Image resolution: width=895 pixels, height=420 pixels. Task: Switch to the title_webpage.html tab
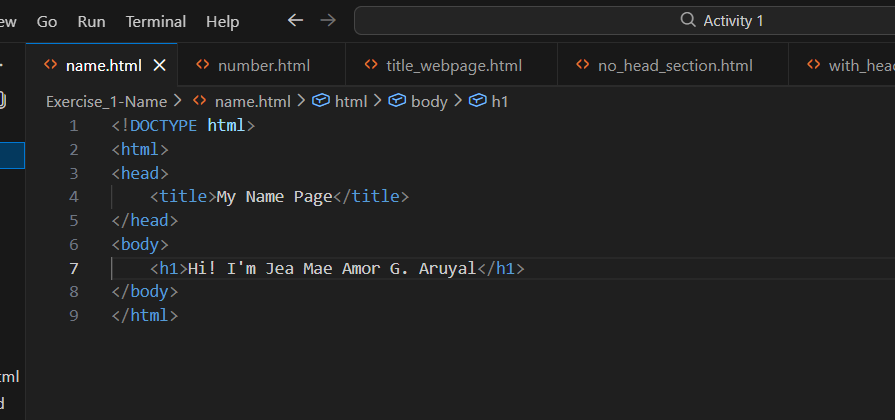(x=454, y=66)
